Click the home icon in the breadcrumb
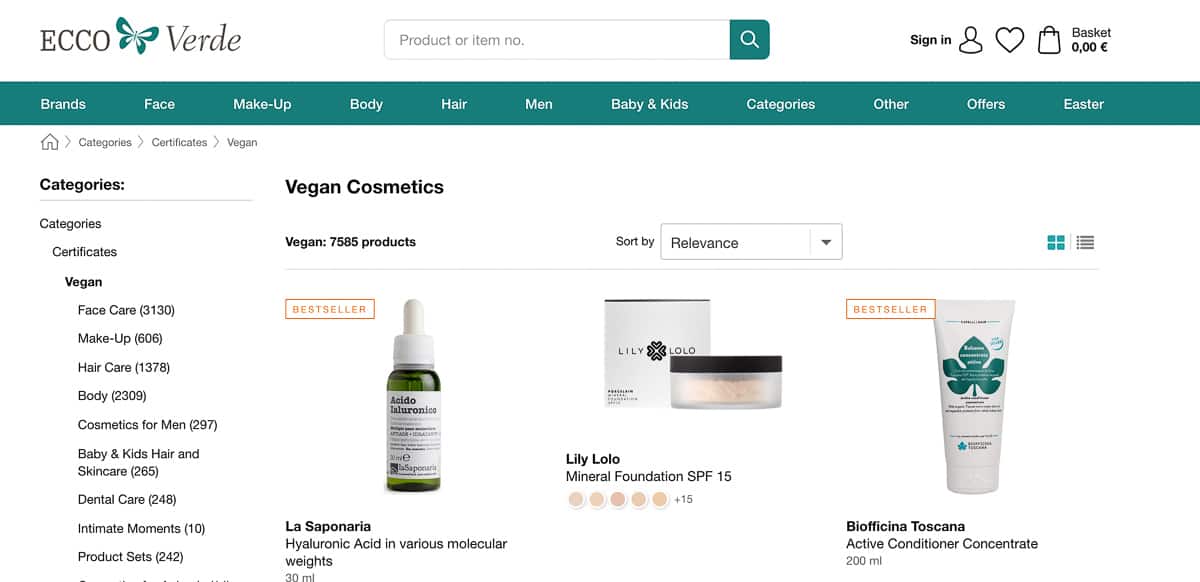Image resolution: width=1200 pixels, height=582 pixels. tap(49, 142)
